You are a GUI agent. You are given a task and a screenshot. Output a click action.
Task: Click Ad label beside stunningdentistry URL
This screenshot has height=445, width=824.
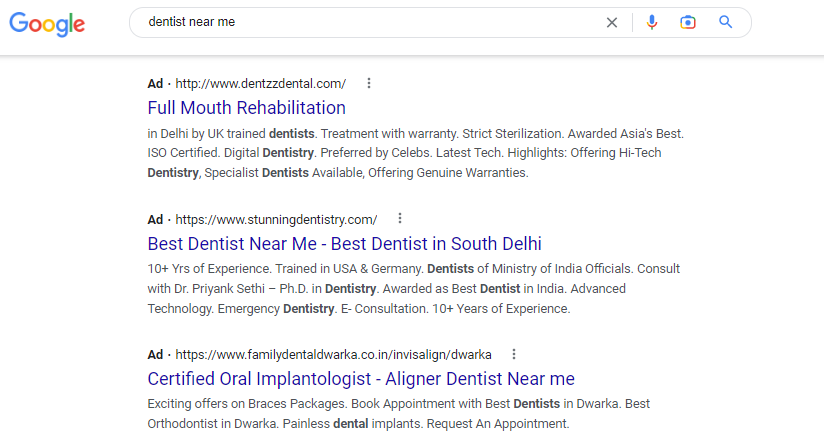155,220
